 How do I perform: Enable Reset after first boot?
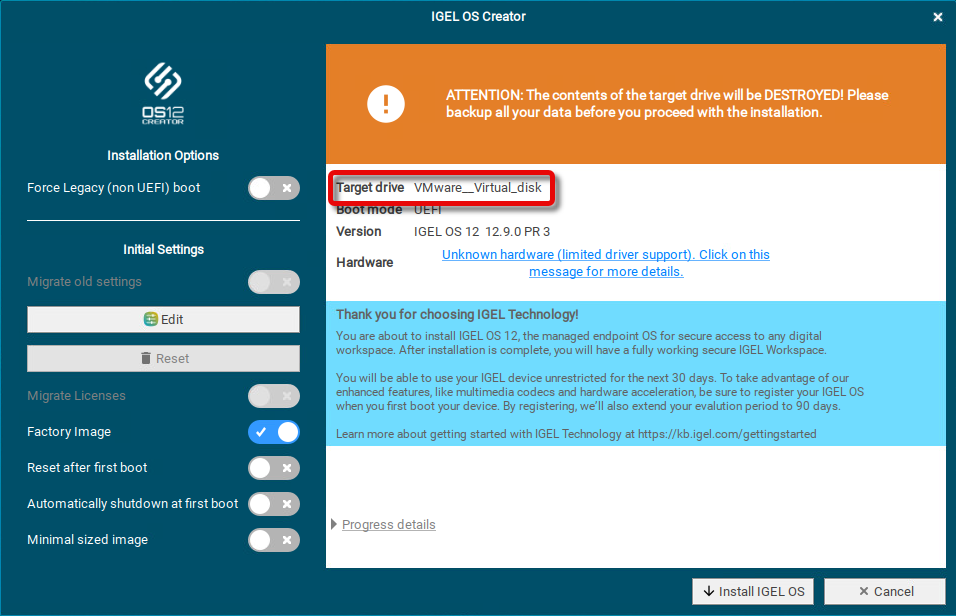point(274,468)
